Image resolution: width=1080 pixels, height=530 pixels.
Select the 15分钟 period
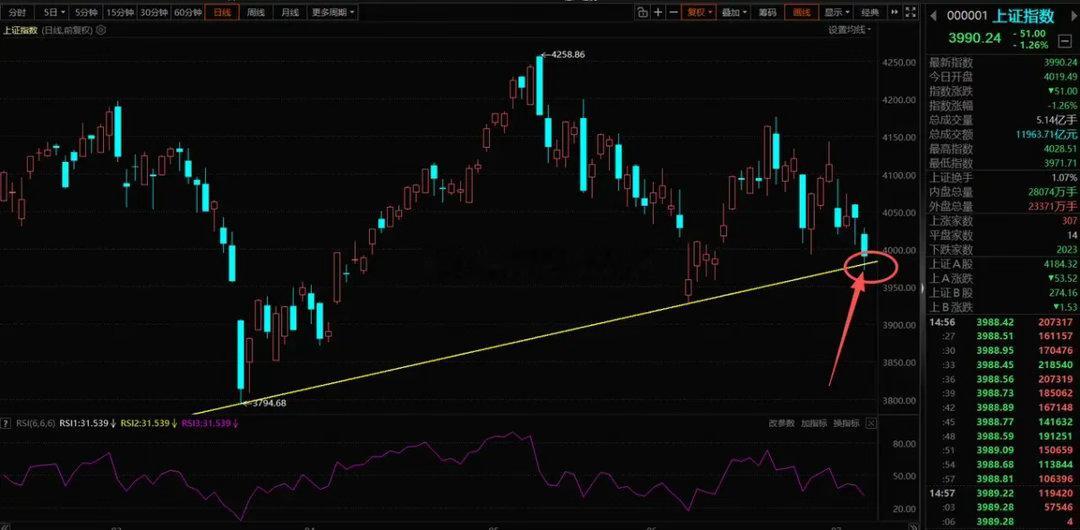pos(120,12)
